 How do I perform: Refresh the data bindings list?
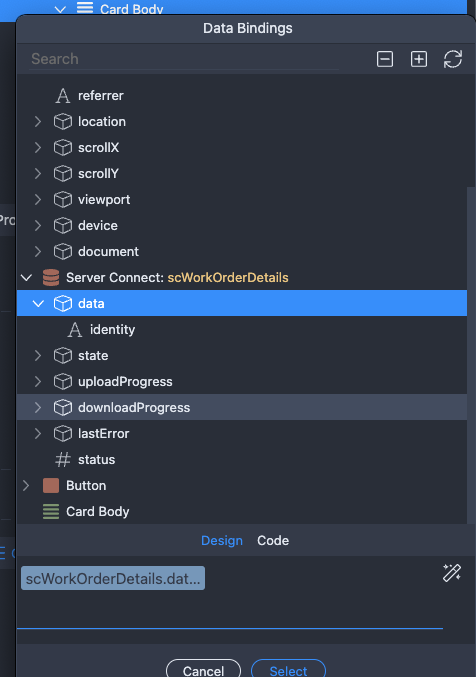click(453, 59)
